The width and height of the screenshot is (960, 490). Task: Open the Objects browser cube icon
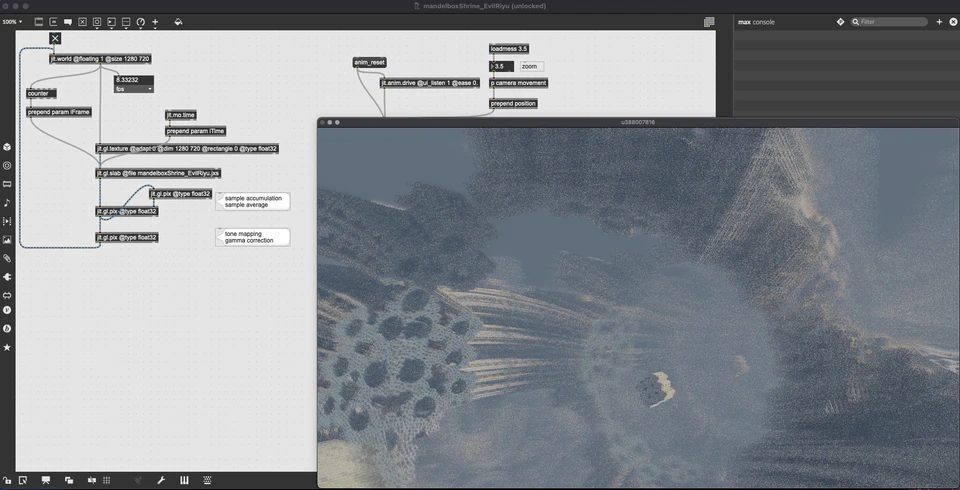click(7, 147)
